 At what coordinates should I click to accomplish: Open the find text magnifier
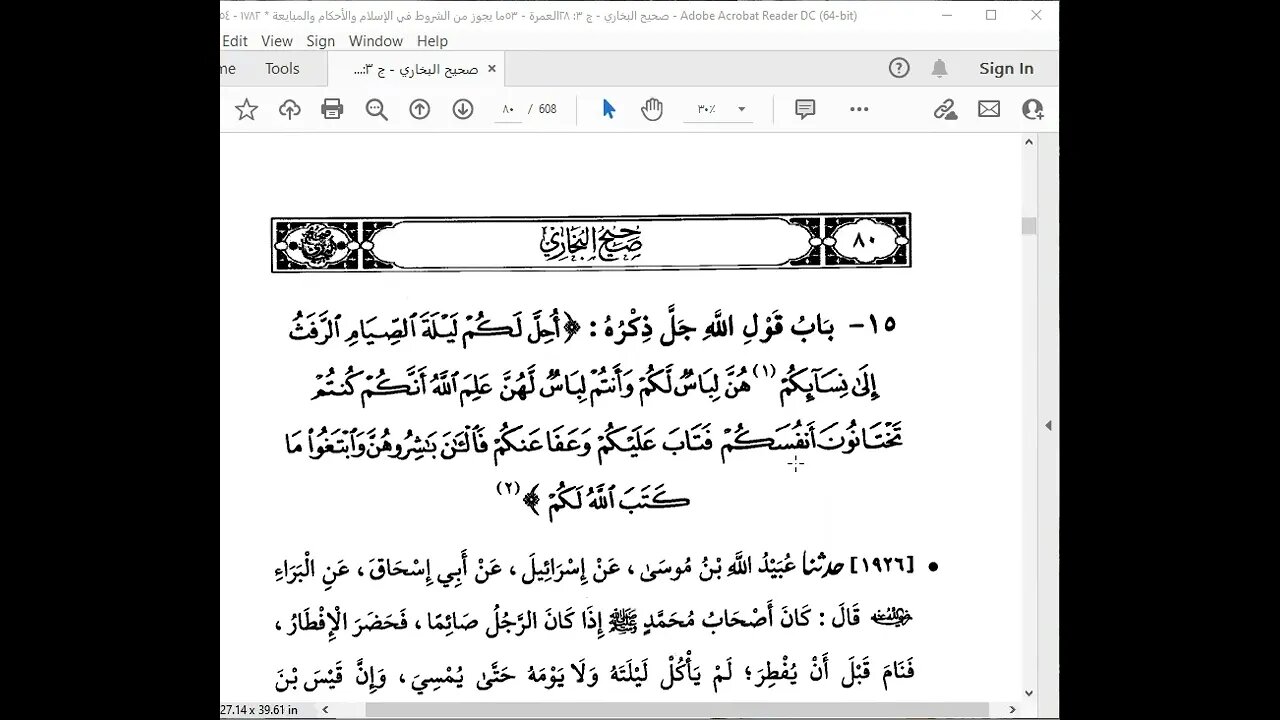[x=377, y=110]
